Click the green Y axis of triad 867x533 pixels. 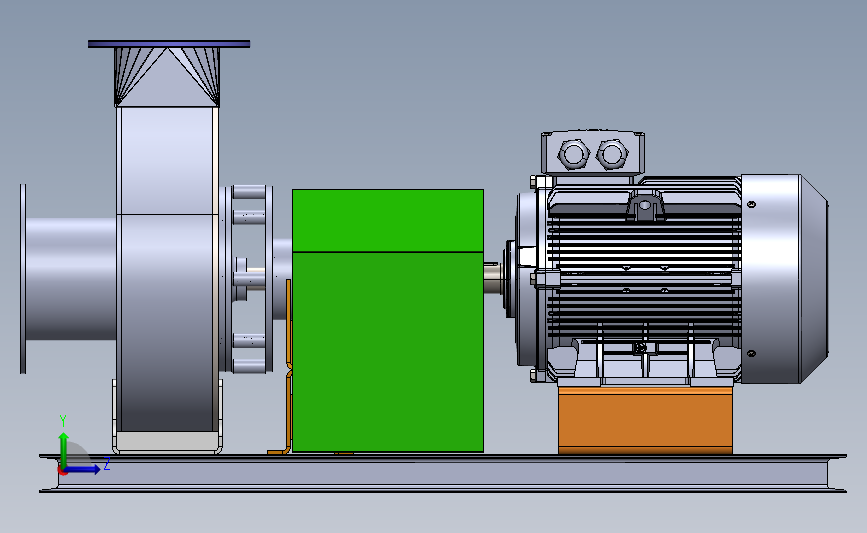[64, 450]
